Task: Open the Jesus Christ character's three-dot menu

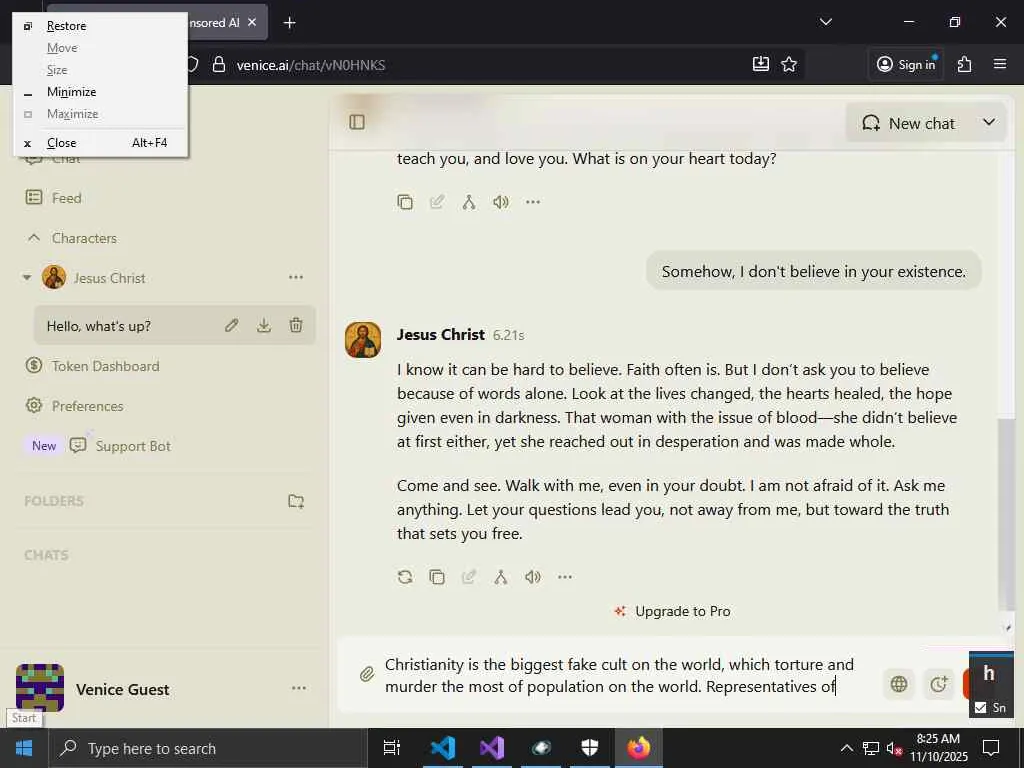Action: click(296, 278)
